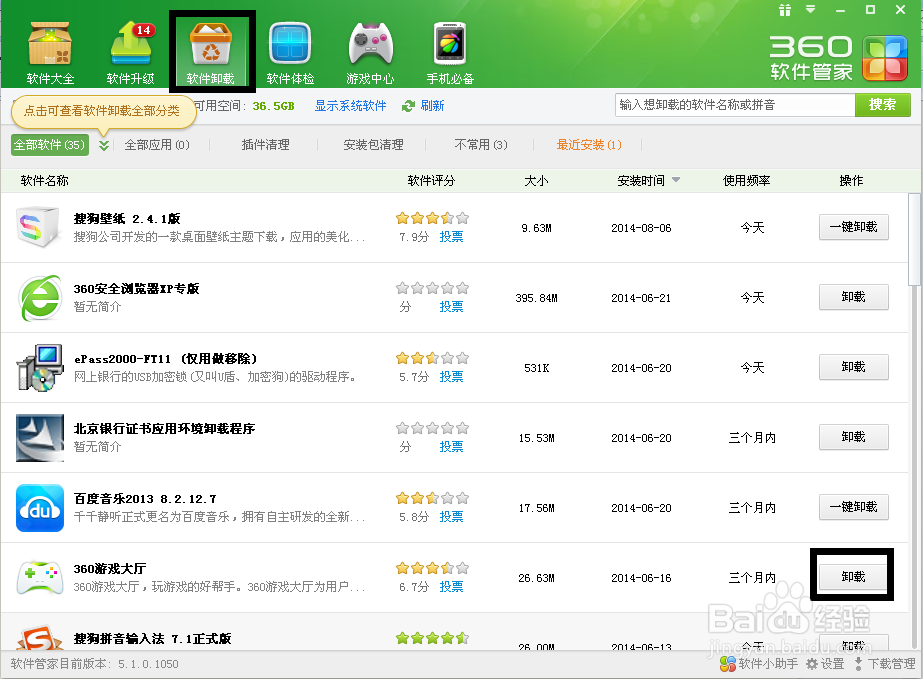Select ePass2000-FT11 (仅用做移除) title
The height and width of the screenshot is (679, 923).
[165, 359]
